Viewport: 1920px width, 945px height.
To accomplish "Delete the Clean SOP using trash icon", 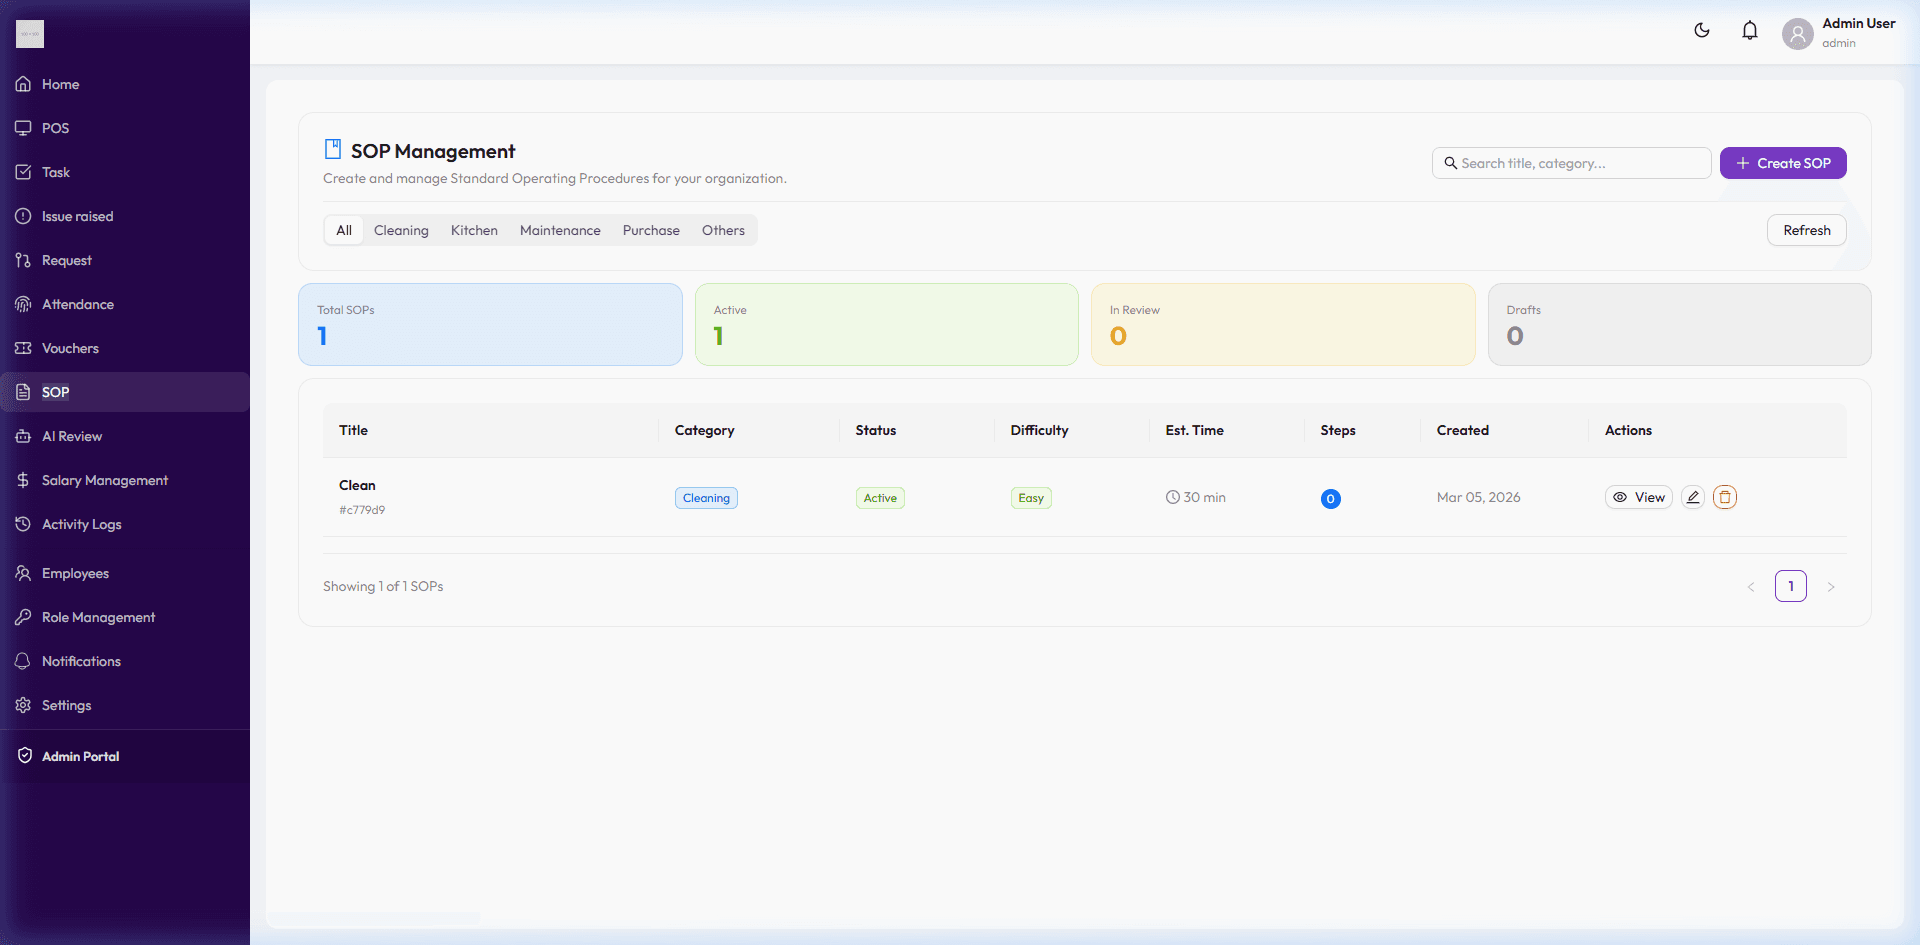I will click(x=1724, y=497).
